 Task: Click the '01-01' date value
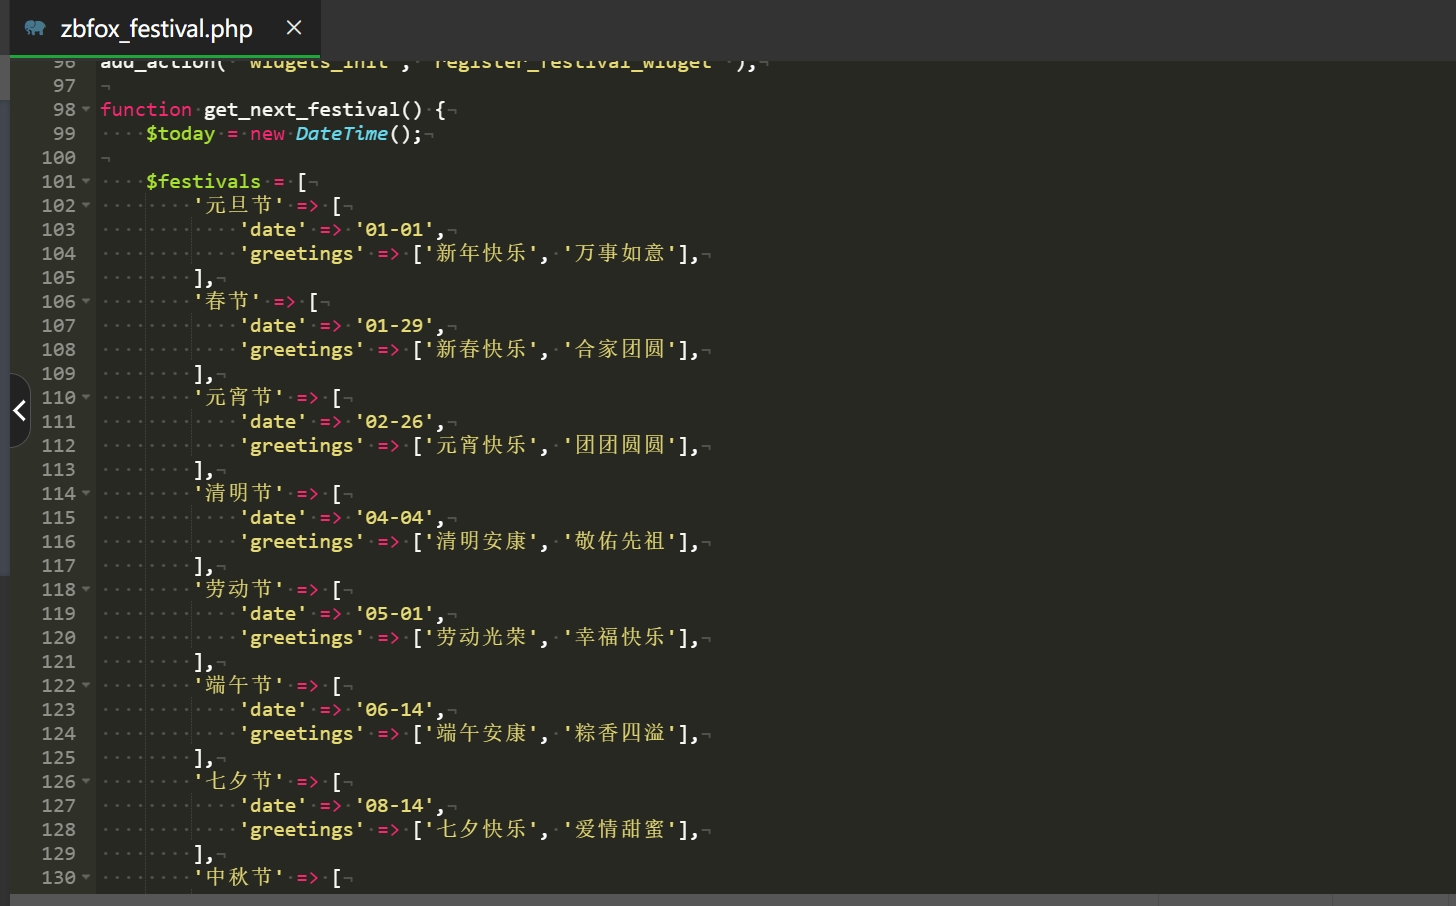[x=395, y=229]
